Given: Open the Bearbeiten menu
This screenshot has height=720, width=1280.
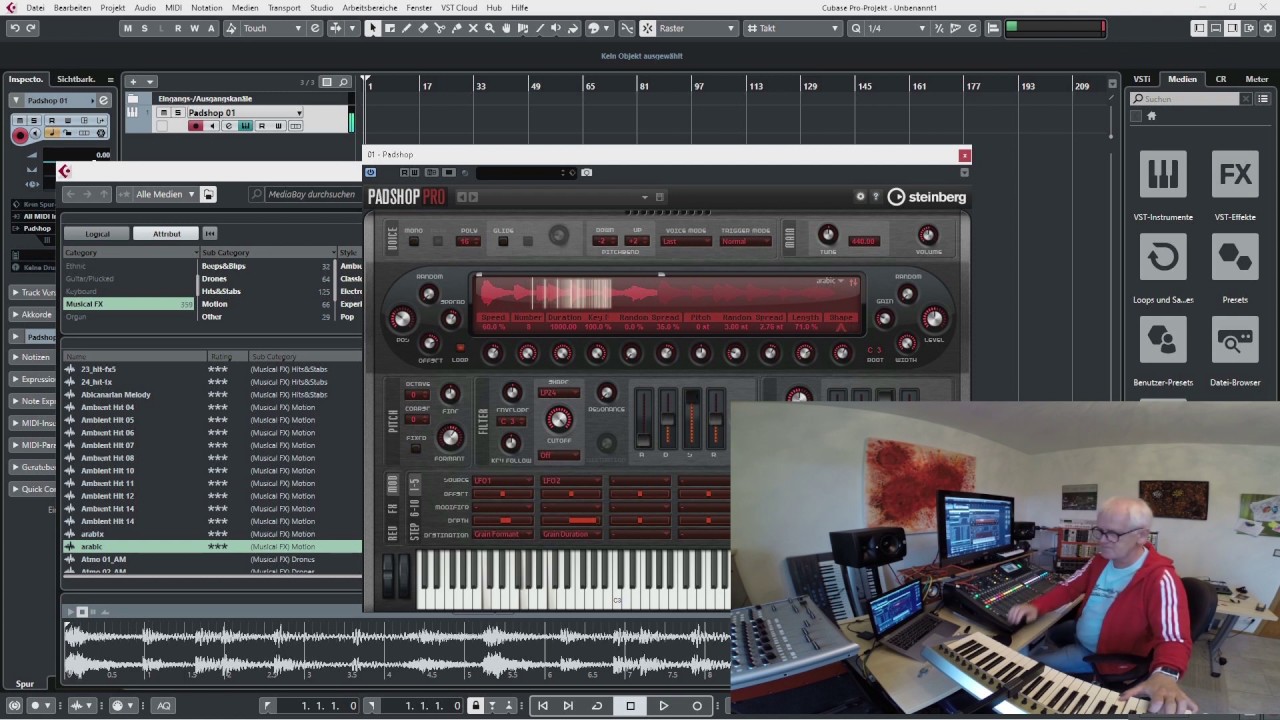Looking at the screenshot, I should (x=72, y=7).
